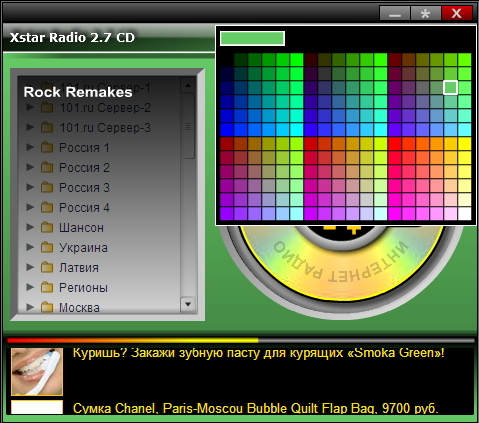Click the folder icon beside Латвия
Viewport: 479px width, 423px height.
[47, 267]
